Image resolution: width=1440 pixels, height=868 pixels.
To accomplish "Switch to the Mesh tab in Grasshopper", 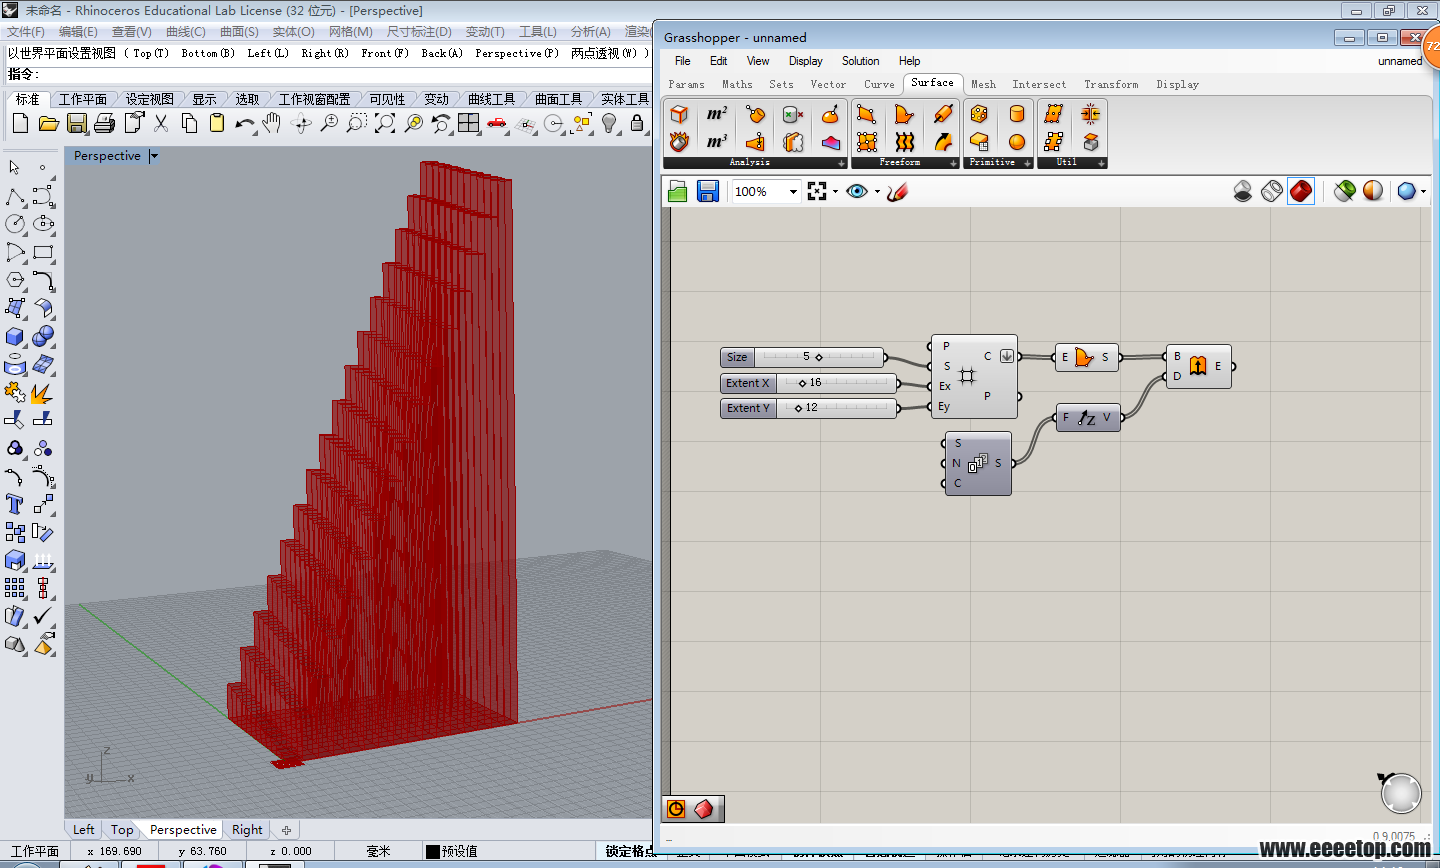I will [983, 84].
